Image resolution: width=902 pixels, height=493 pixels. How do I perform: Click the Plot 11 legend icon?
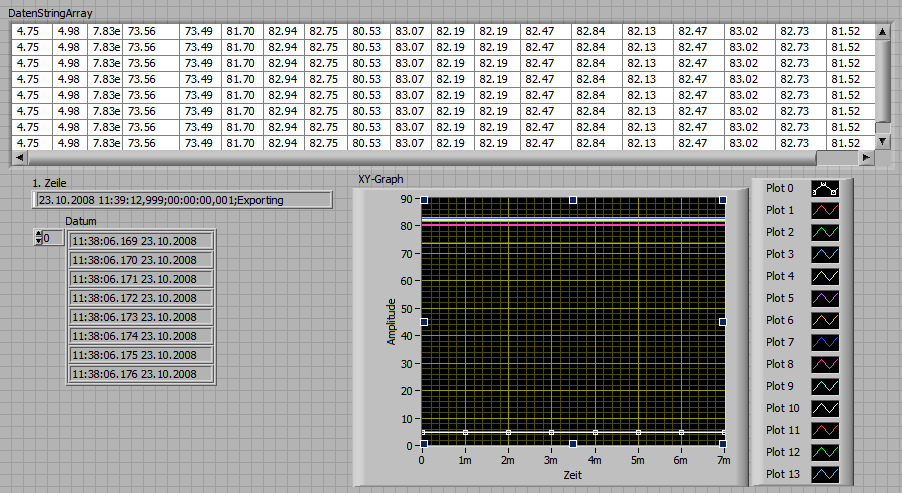(824, 430)
